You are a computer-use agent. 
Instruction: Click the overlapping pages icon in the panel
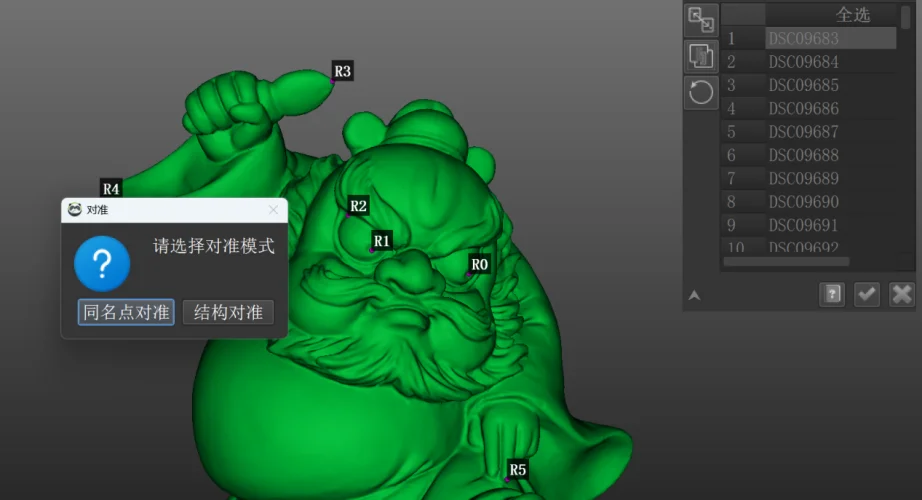coord(701,56)
